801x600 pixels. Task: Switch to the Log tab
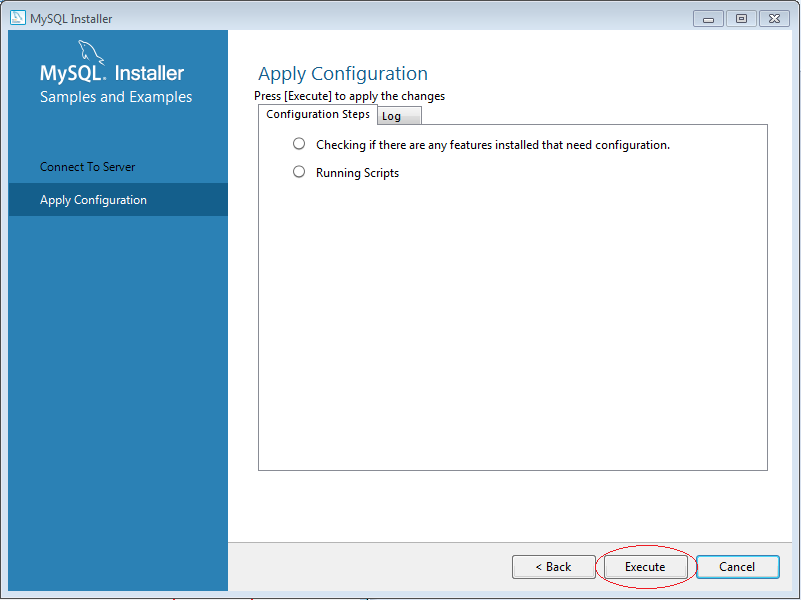coord(399,116)
